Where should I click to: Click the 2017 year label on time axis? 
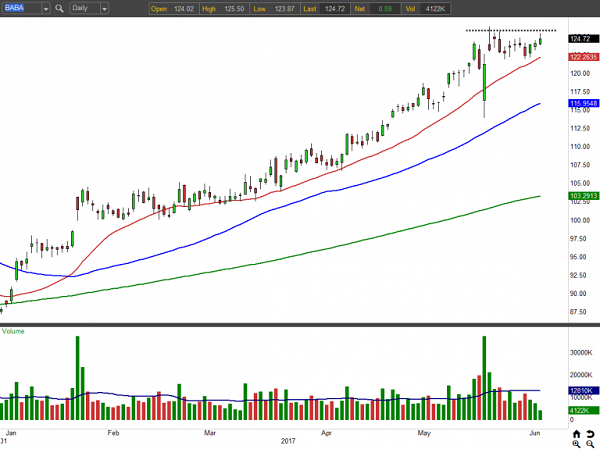pos(286,441)
